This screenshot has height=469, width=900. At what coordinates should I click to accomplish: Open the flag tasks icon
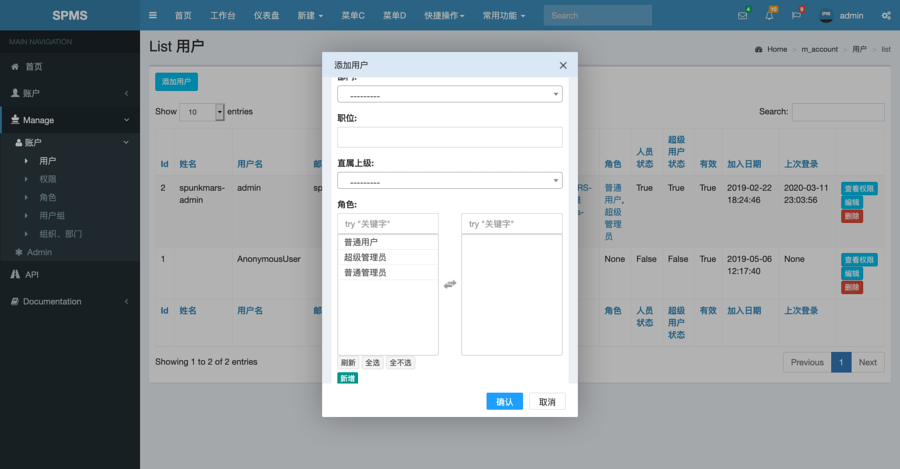(796, 15)
